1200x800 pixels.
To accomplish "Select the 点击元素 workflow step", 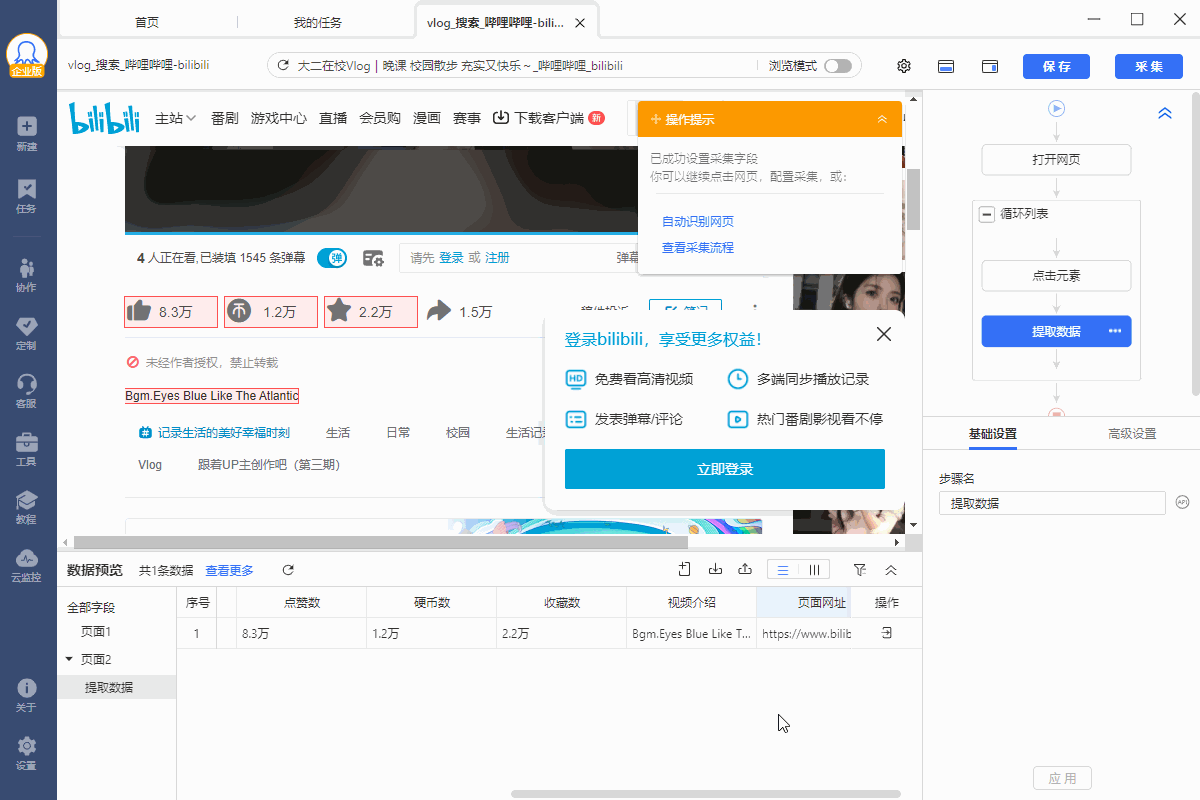I will [1056, 276].
